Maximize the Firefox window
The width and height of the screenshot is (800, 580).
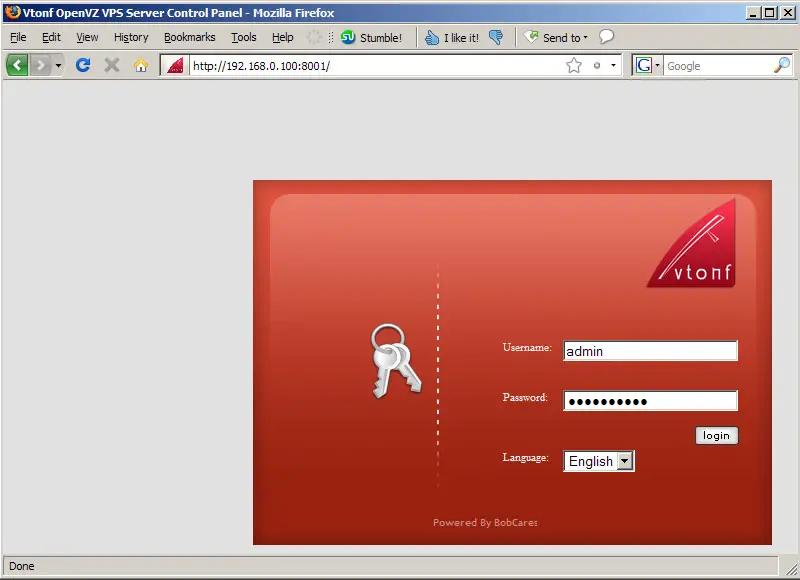tap(770, 13)
